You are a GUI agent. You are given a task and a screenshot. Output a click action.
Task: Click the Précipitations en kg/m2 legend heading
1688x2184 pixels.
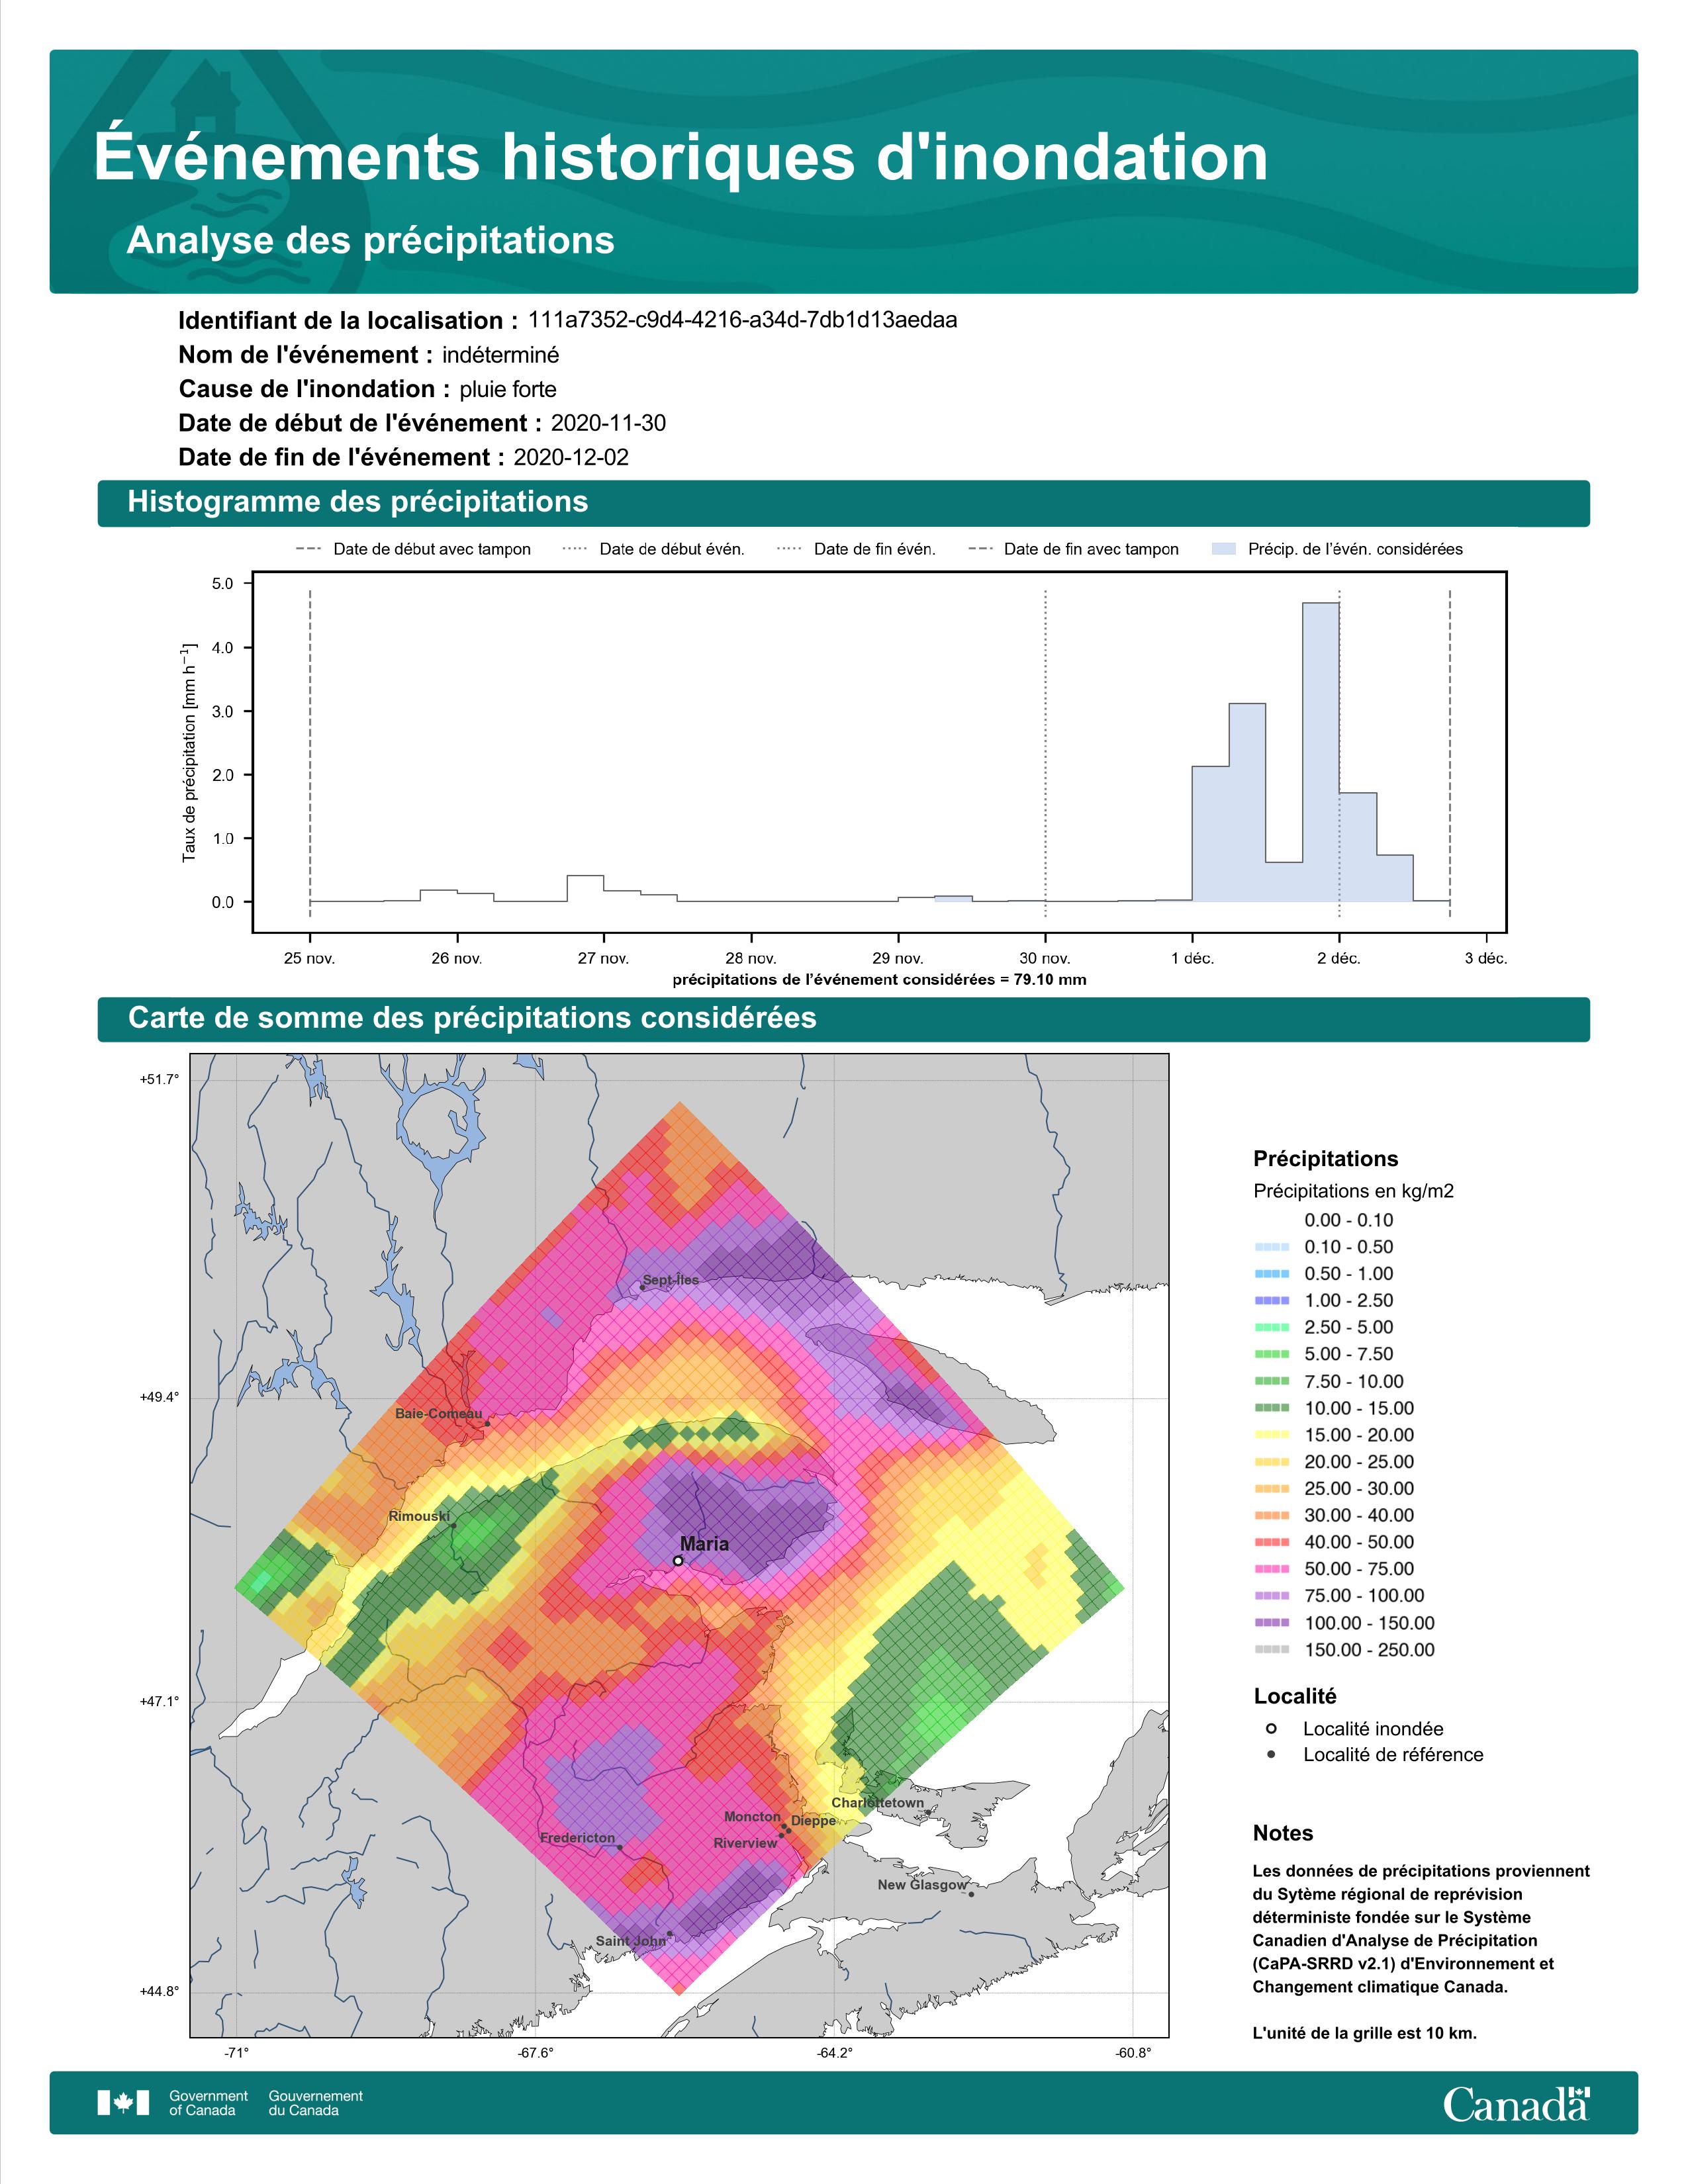pyautogui.click(x=1353, y=1191)
